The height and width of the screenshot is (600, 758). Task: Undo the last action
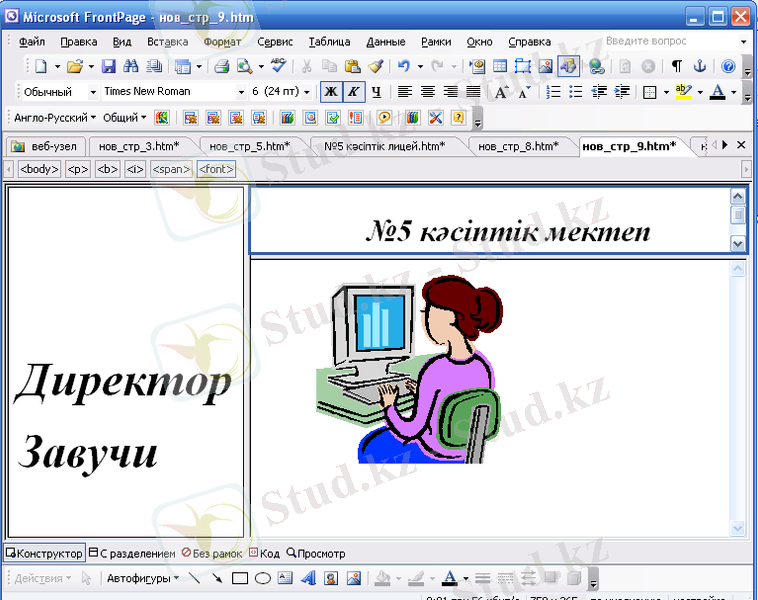[404, 66]
